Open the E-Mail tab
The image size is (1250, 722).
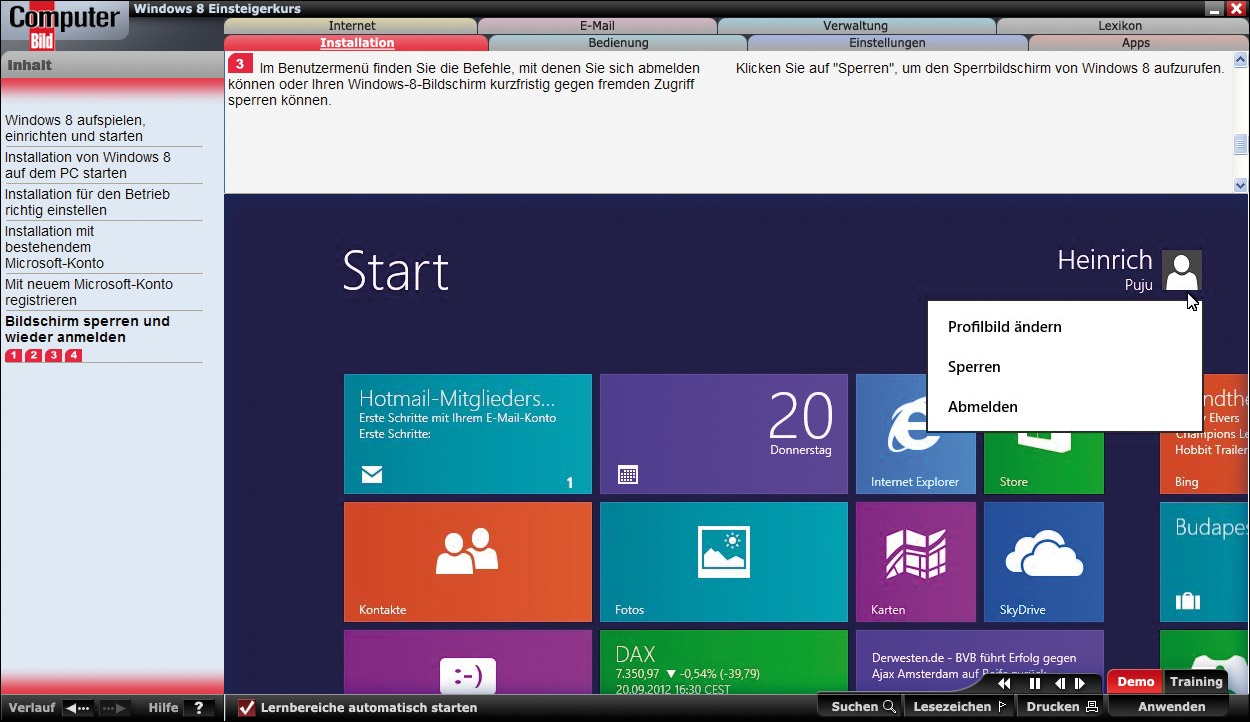click(597, 26)
